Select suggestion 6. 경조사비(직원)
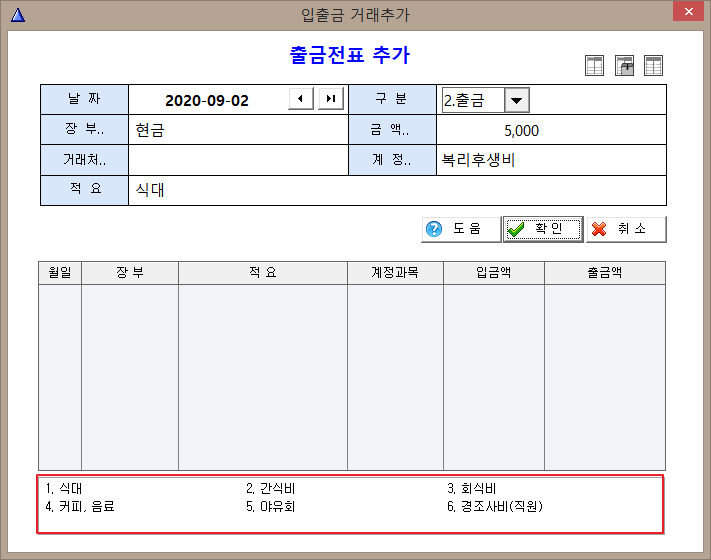 495,506
